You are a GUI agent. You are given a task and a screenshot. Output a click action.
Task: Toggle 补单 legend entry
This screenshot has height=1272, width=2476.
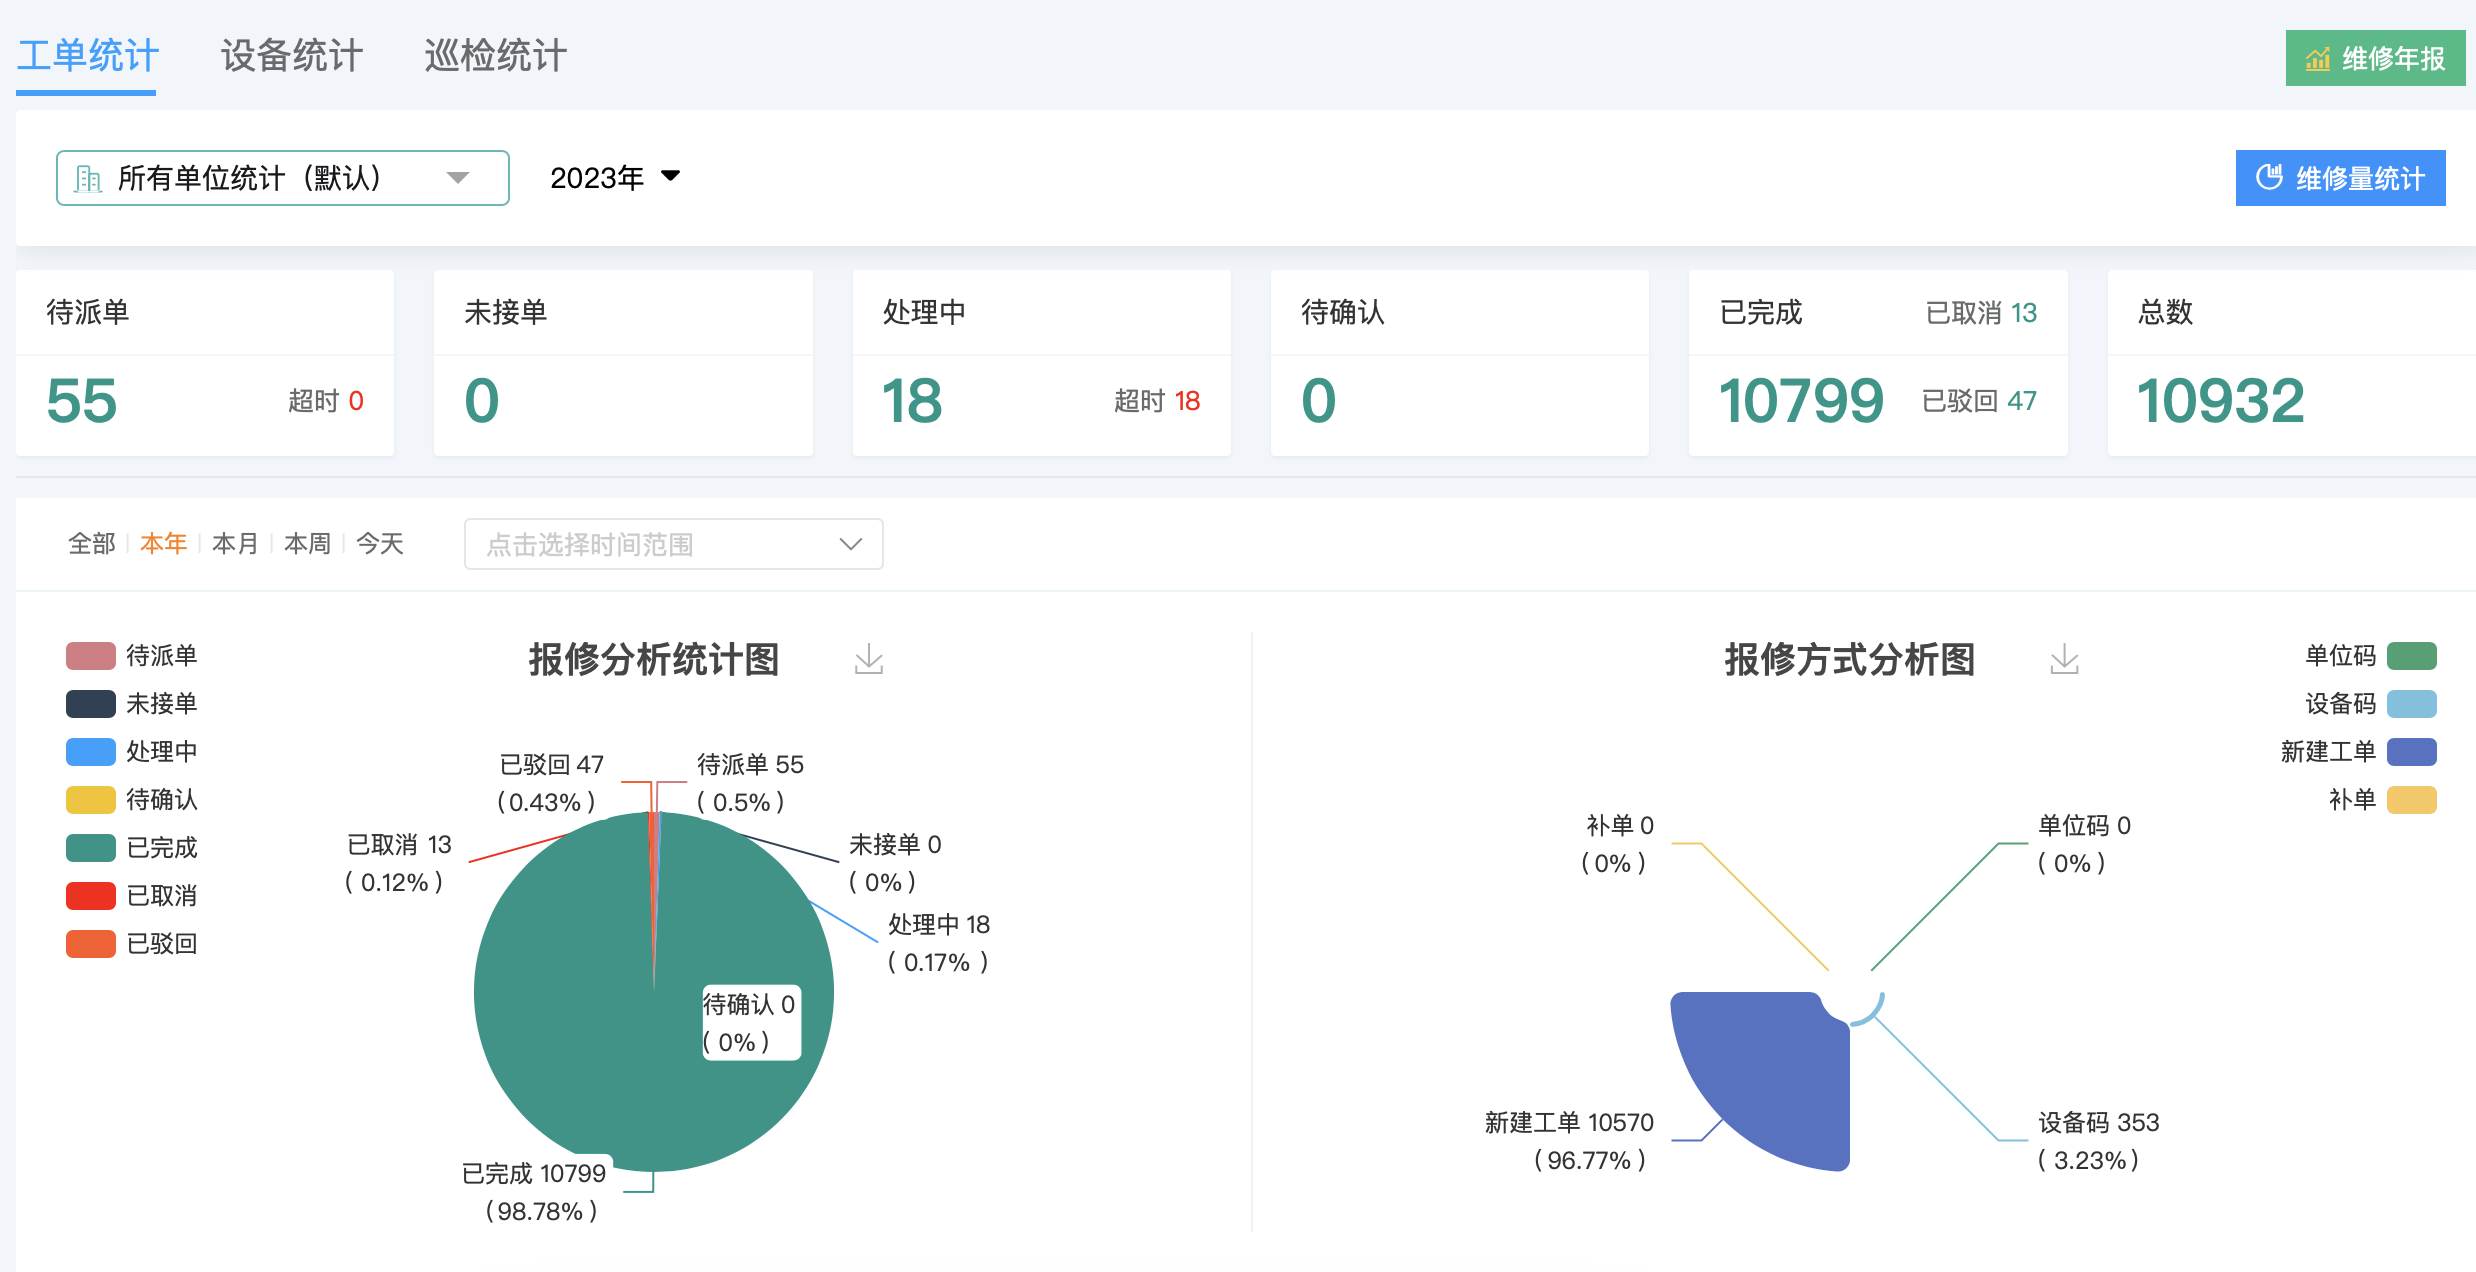pos(2382,800)
